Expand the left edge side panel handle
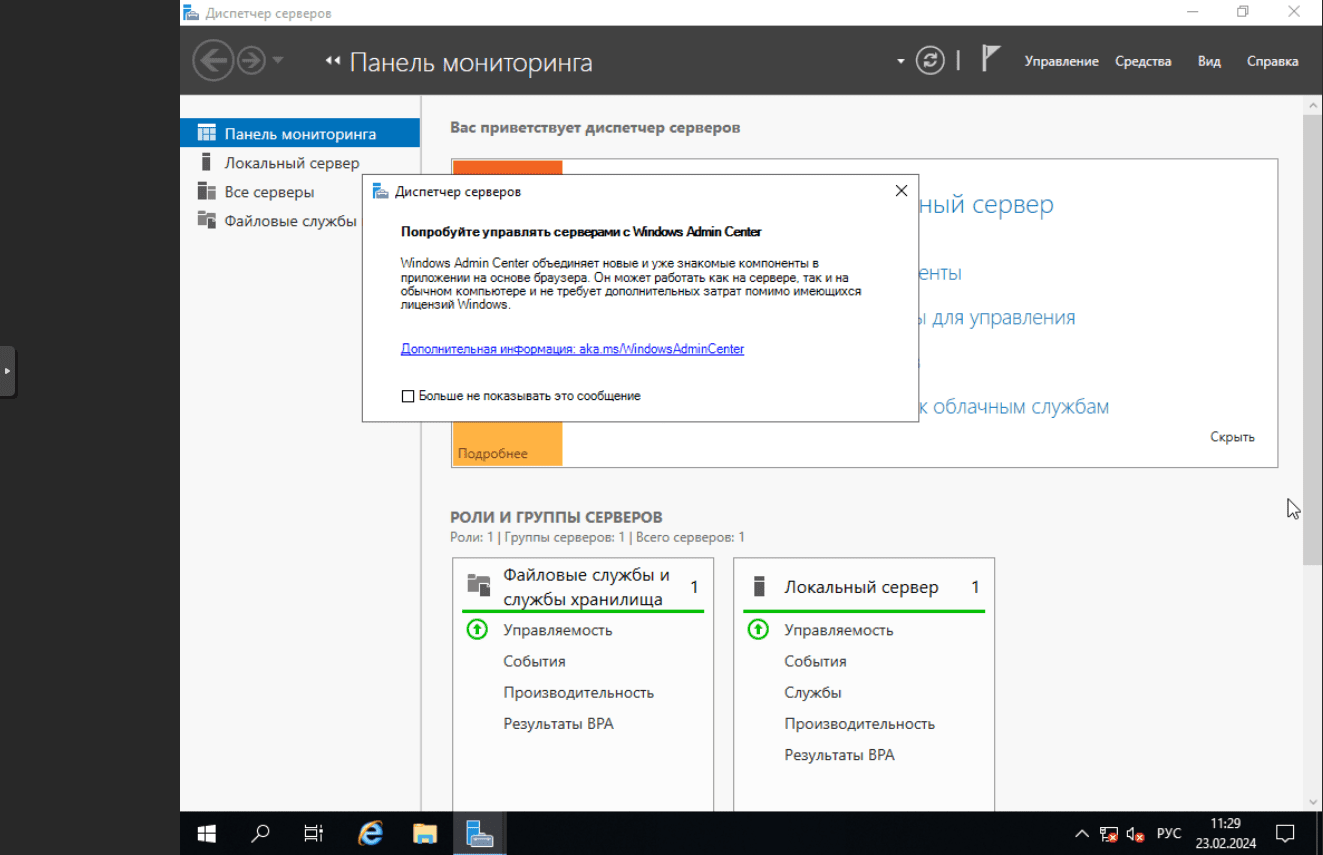Viewport: 1323px width, 855px height. coord(7,371)
